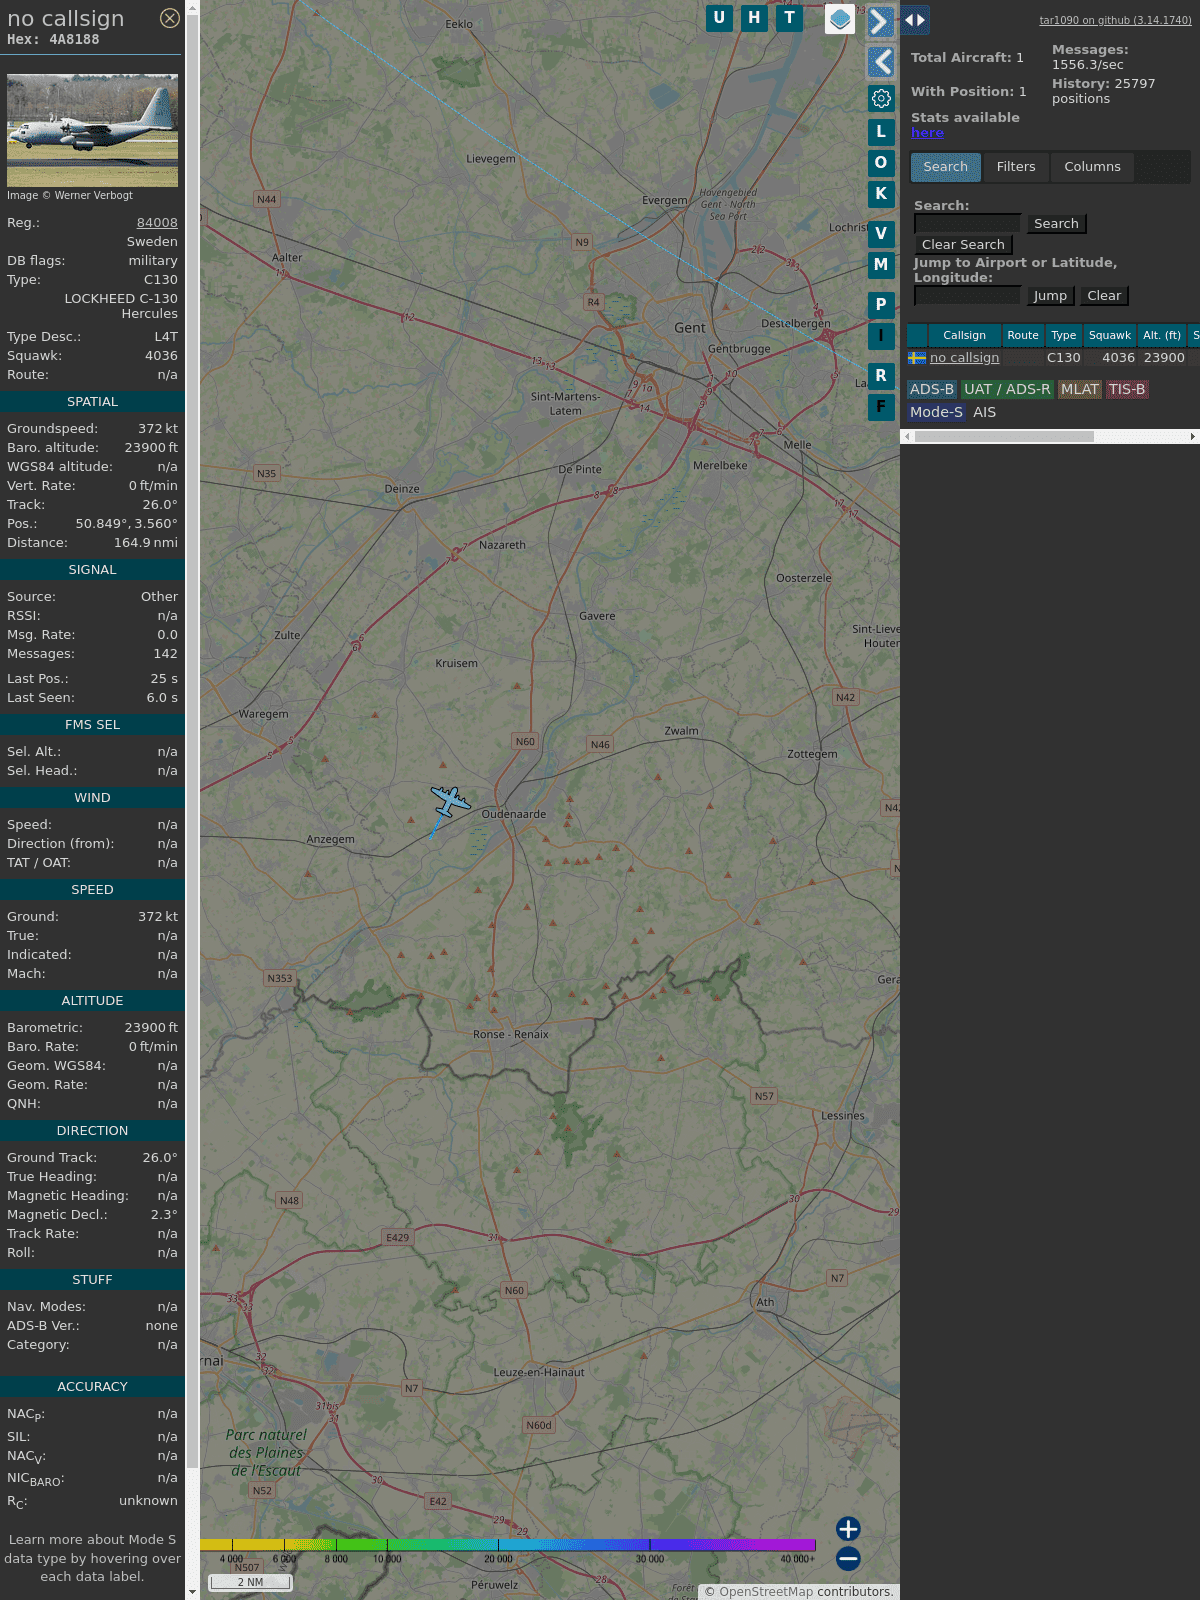Close the selected aircraft info panel
The width and height of the screenshot is (1200, 1600).
pos(170,18)
